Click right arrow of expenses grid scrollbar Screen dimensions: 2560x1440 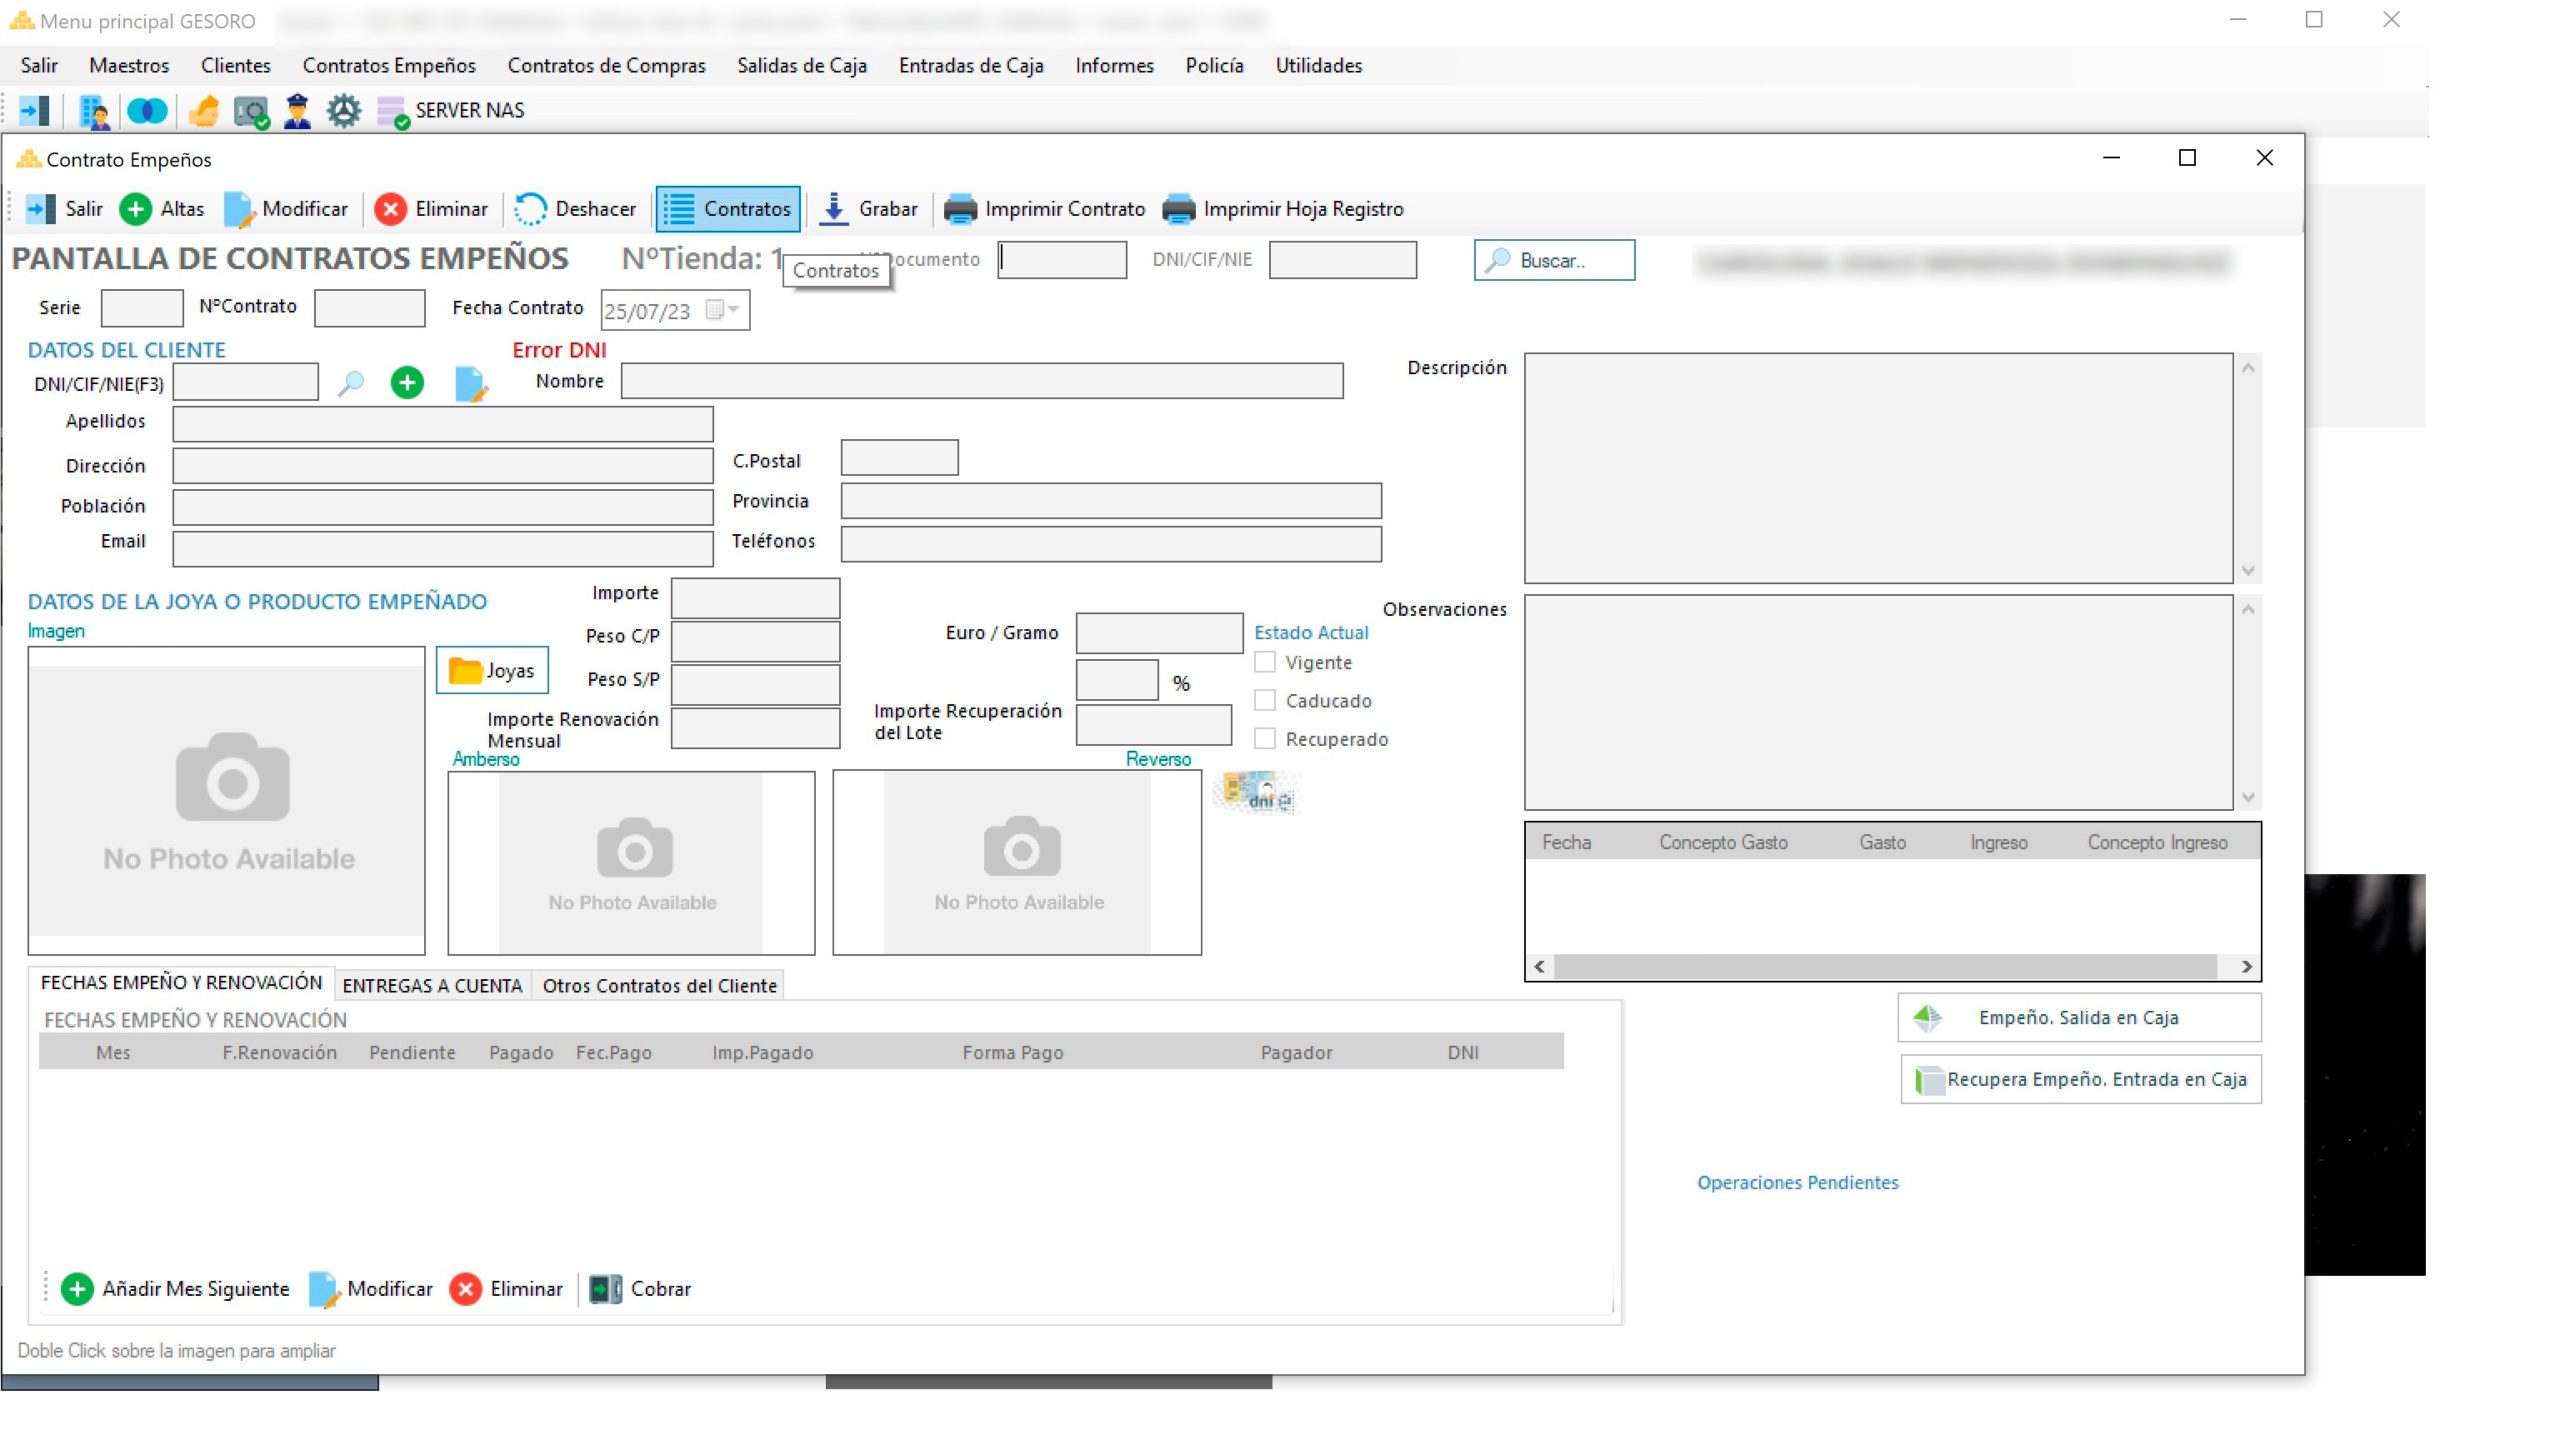2247,966
